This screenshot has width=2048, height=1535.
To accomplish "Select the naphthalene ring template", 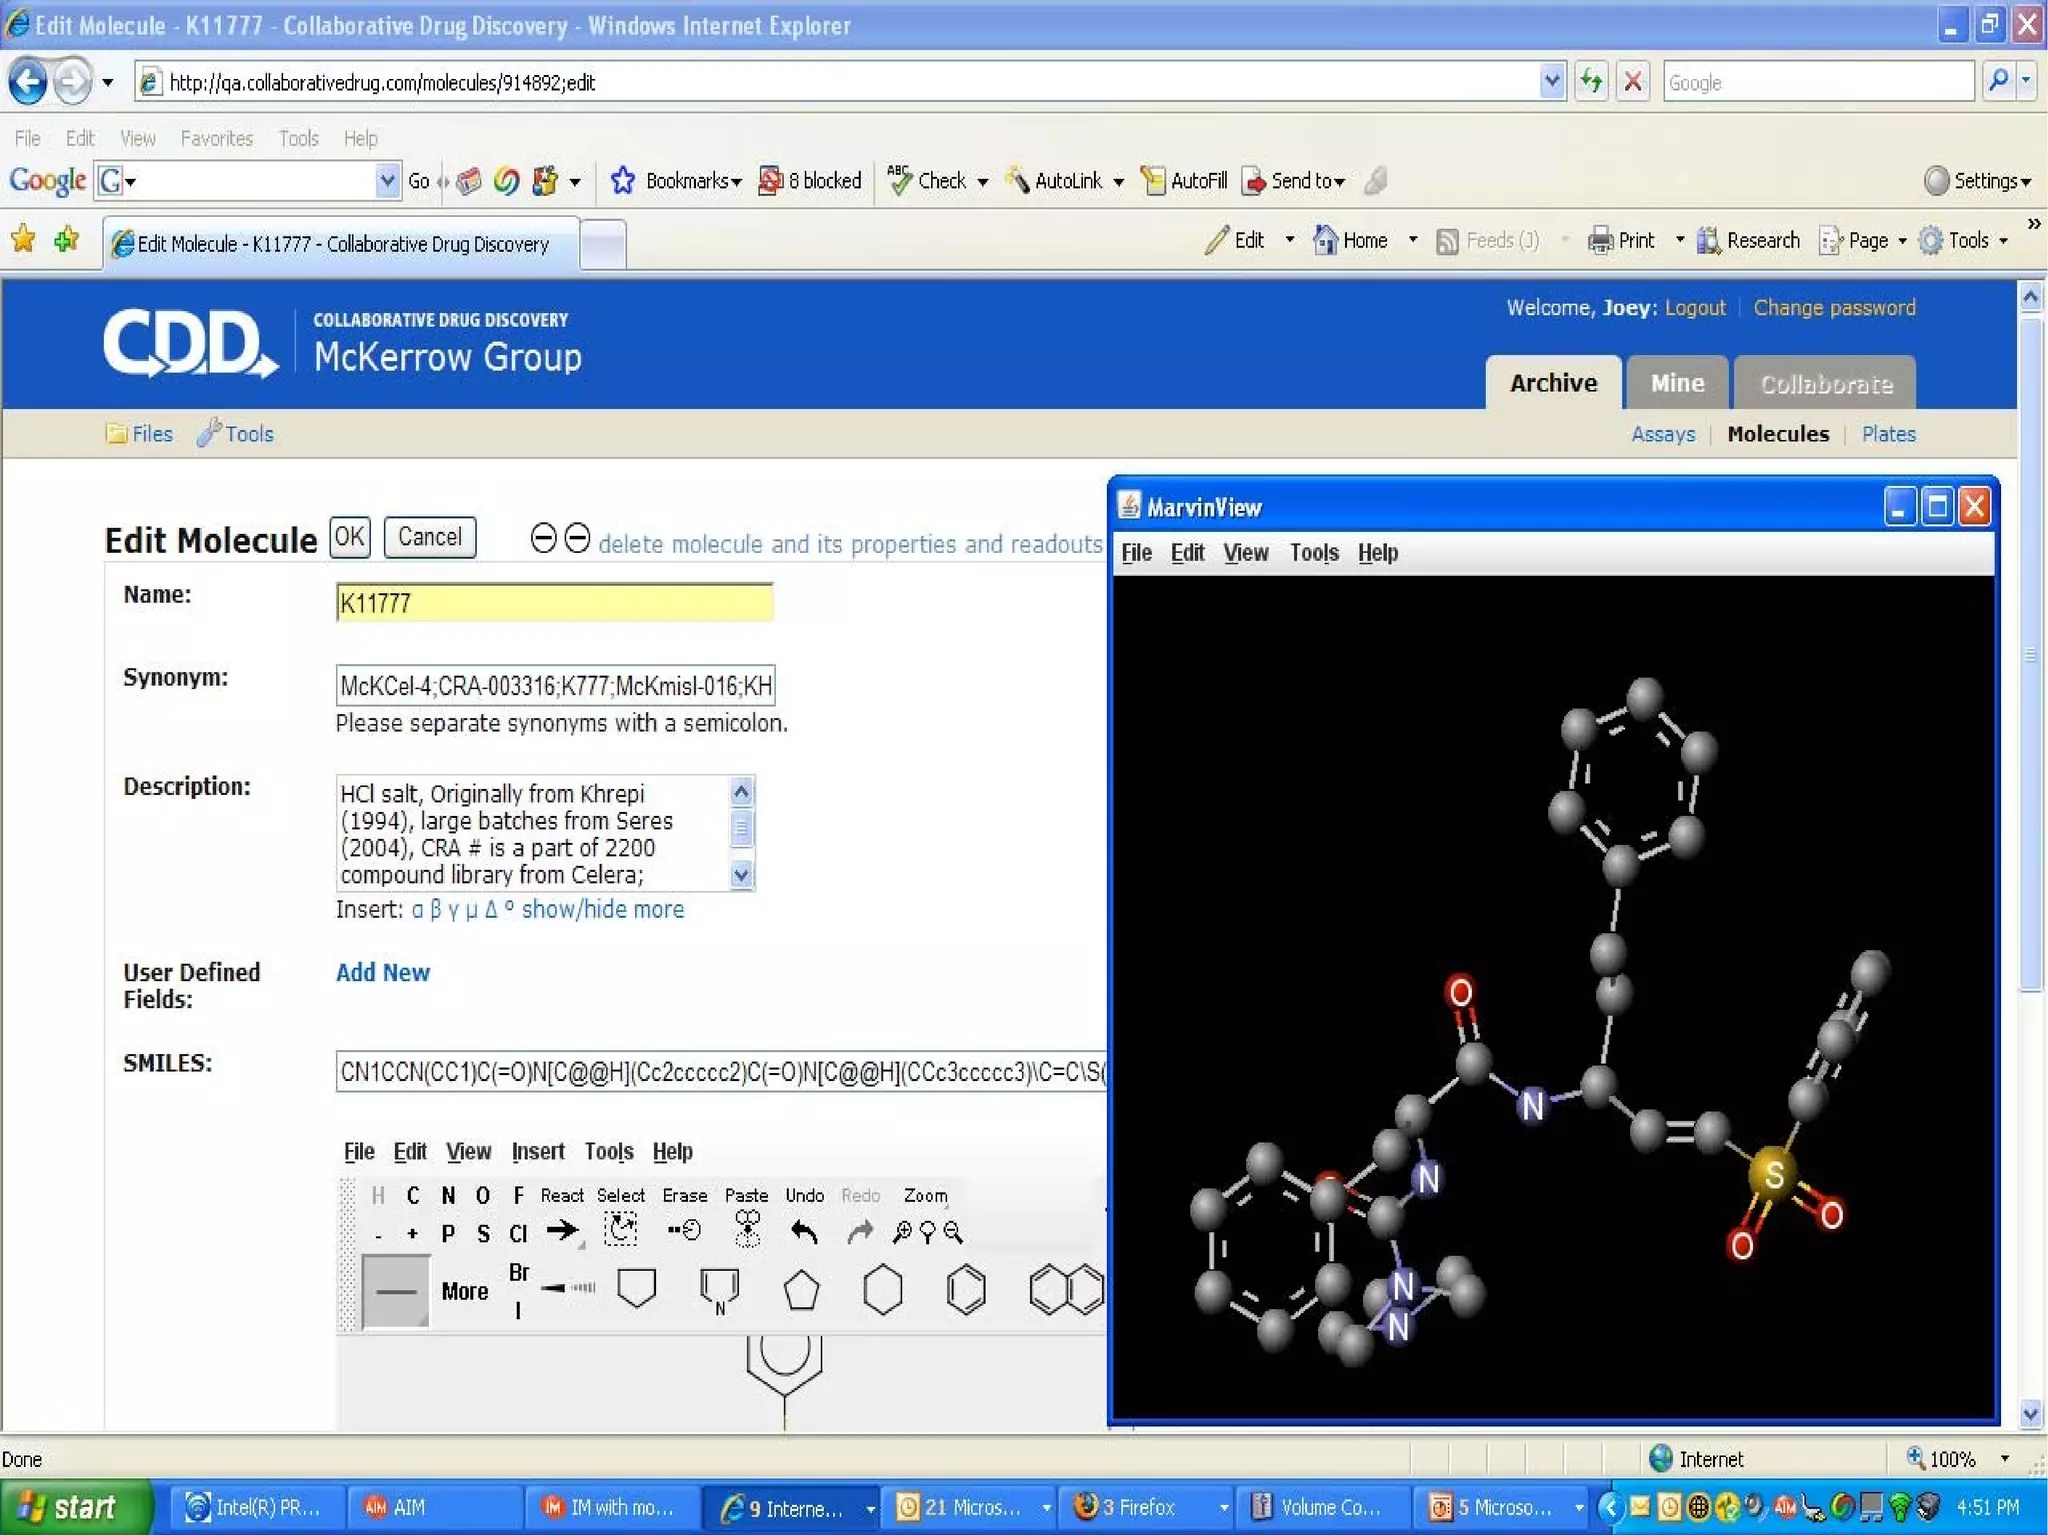I will click(x=1065, y=1290).
